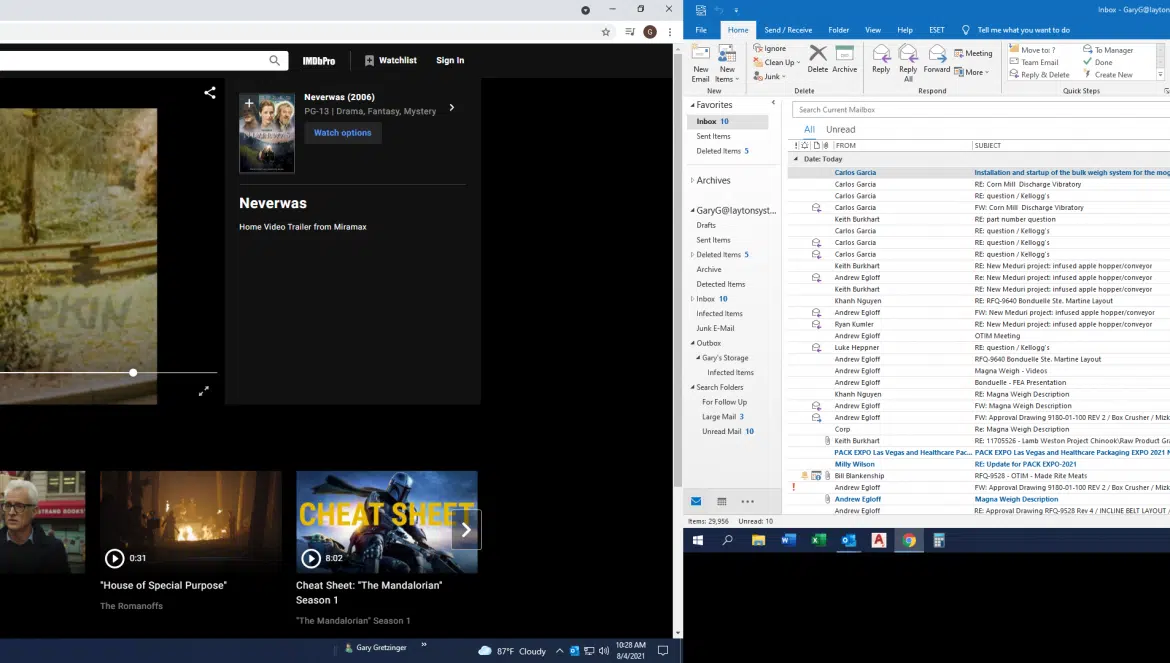Open the Junk dropdown in Delete group
The height and width of the screenshot is (663, 1170).
coord(772,76)
